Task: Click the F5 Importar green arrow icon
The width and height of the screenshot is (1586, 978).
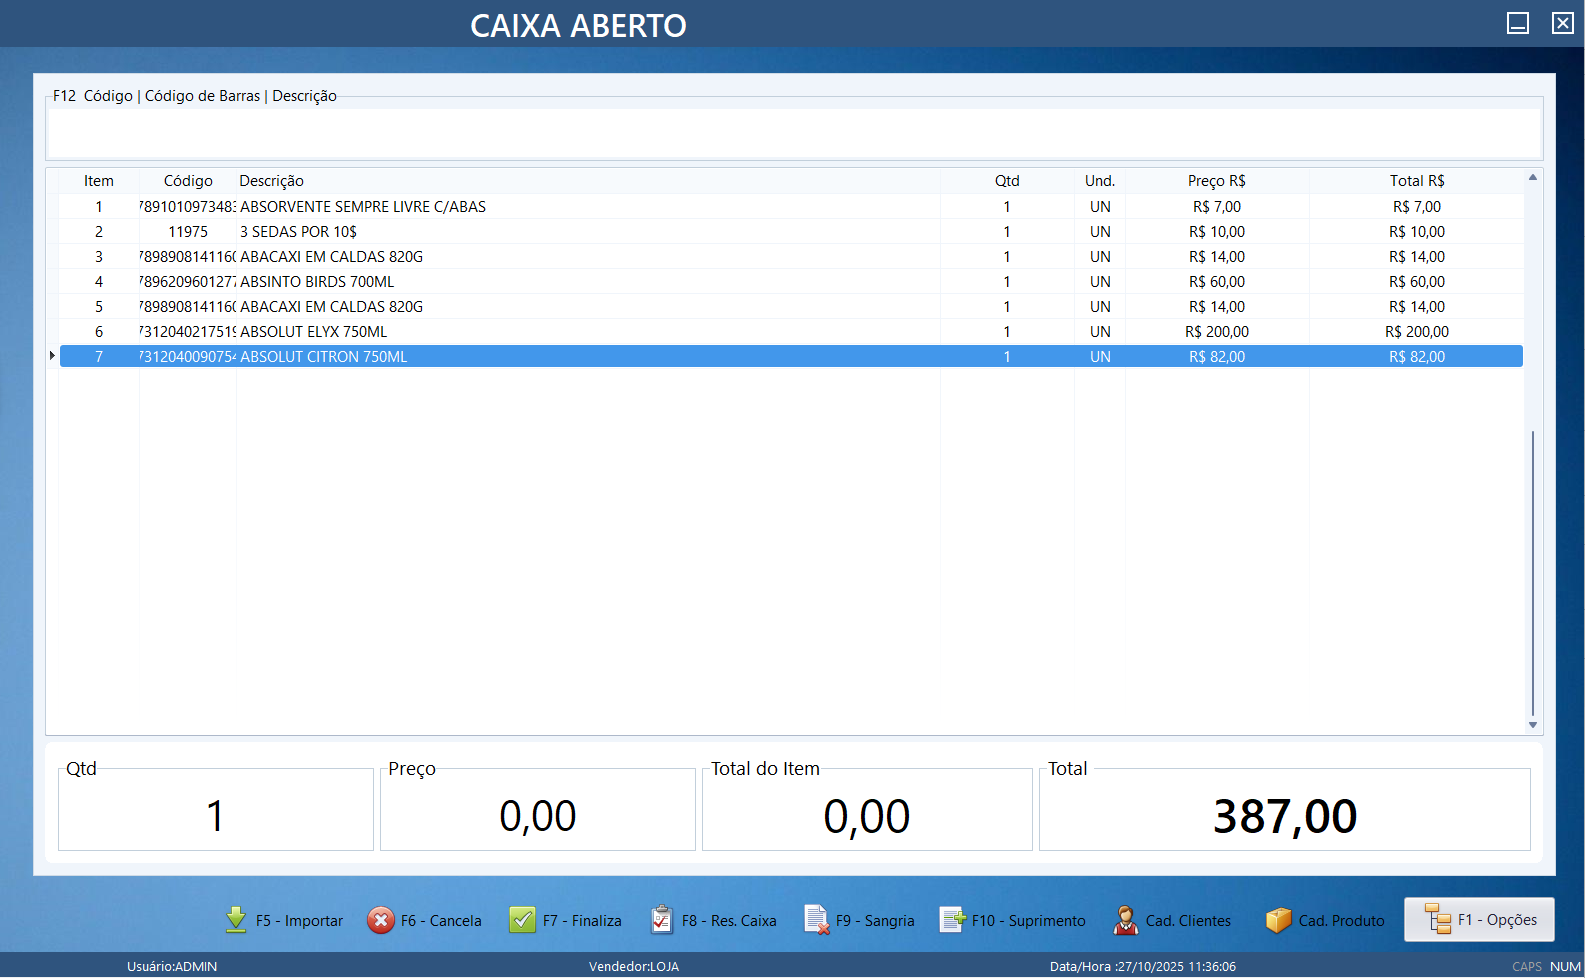Action: 236,920
